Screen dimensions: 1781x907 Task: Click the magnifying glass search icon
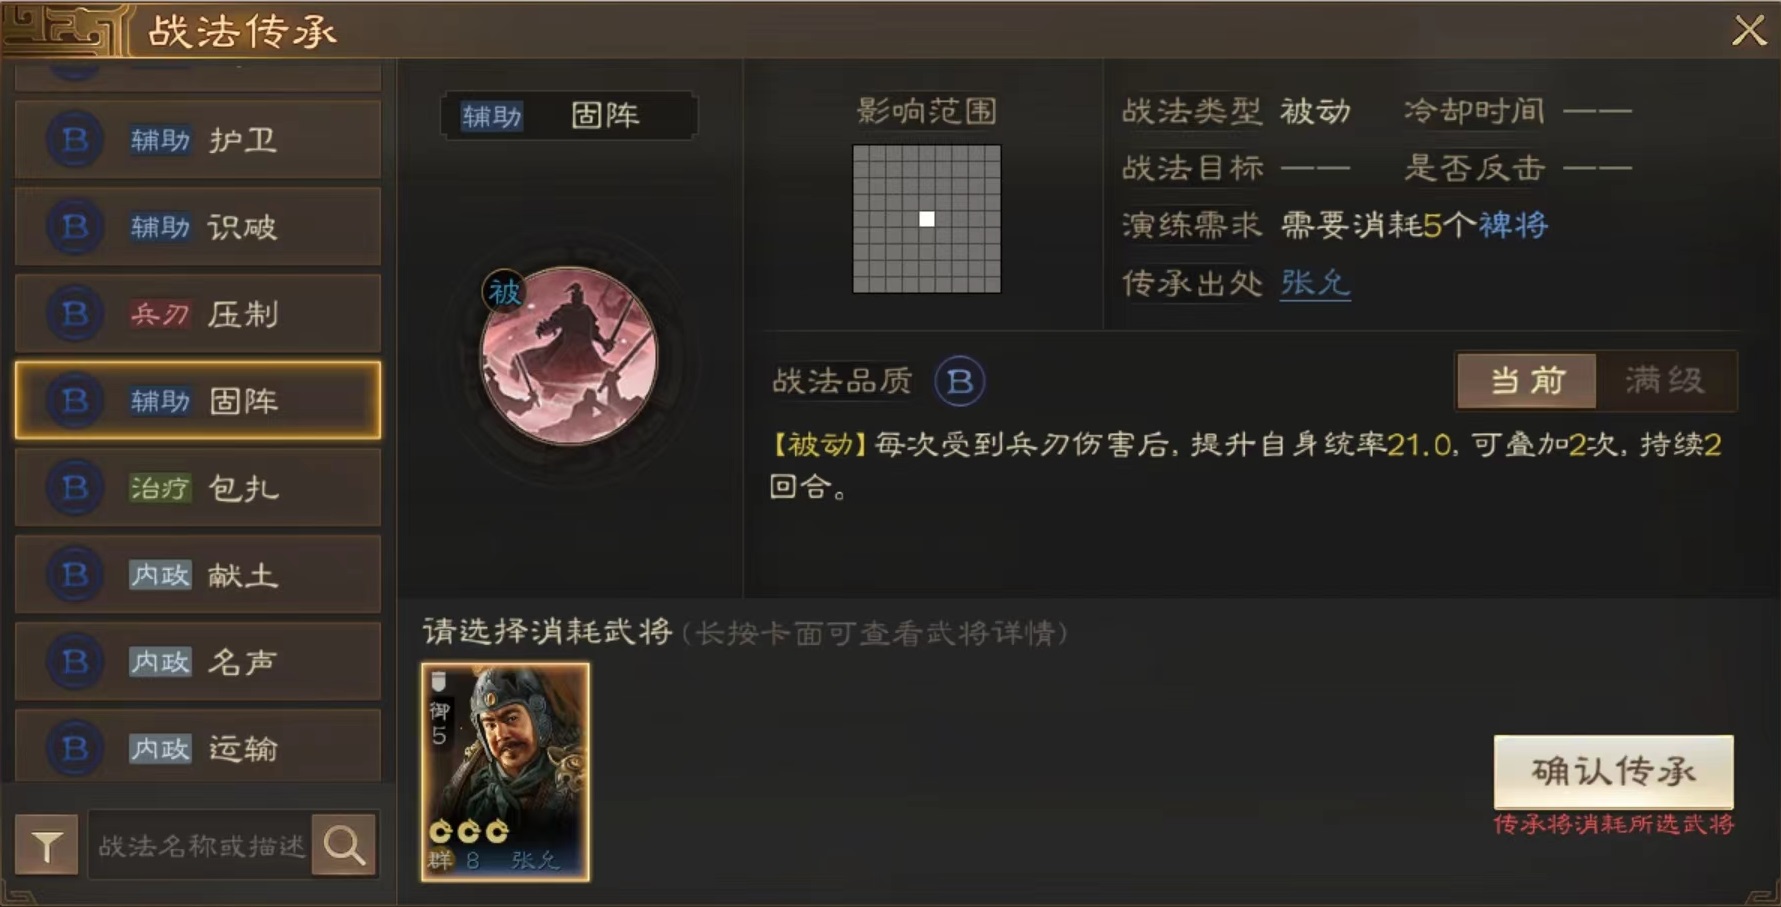(x=344, y=846)
